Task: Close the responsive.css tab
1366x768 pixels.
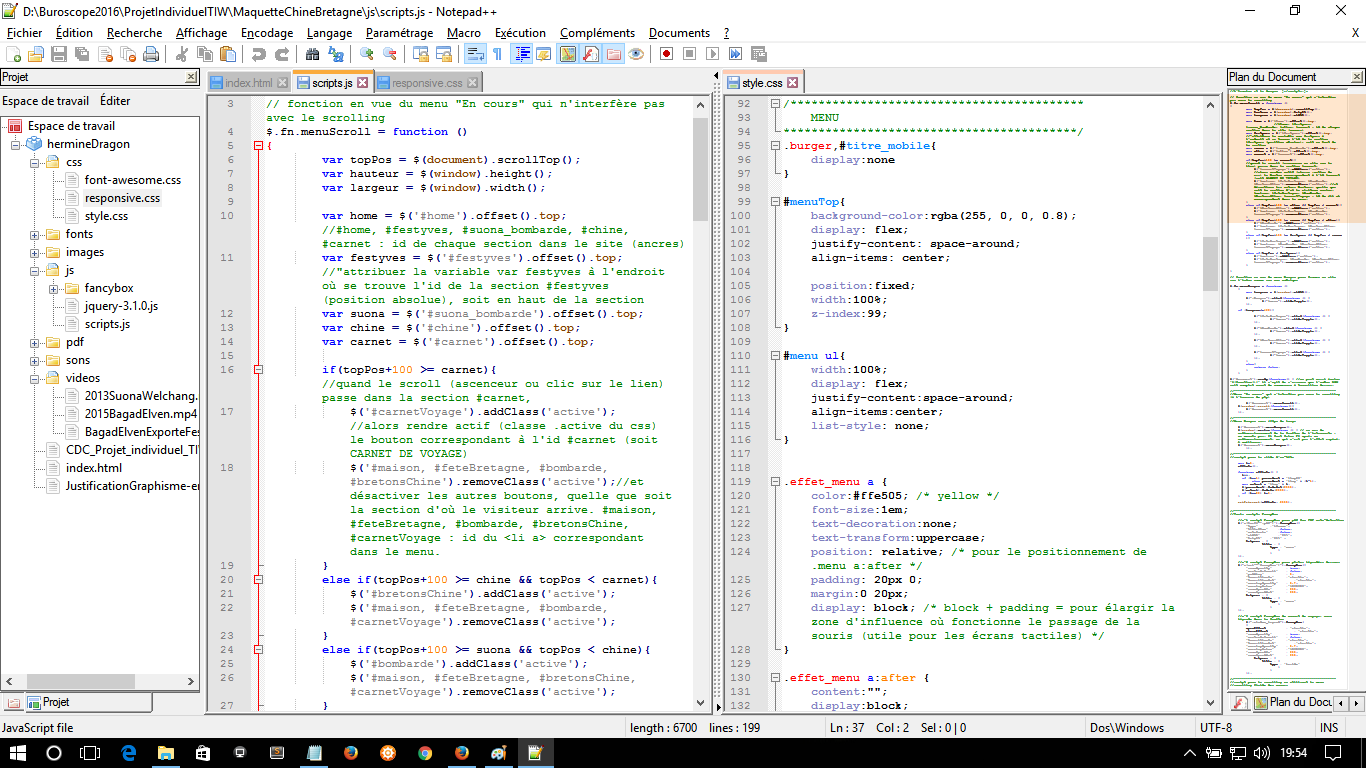Action: 473,83
